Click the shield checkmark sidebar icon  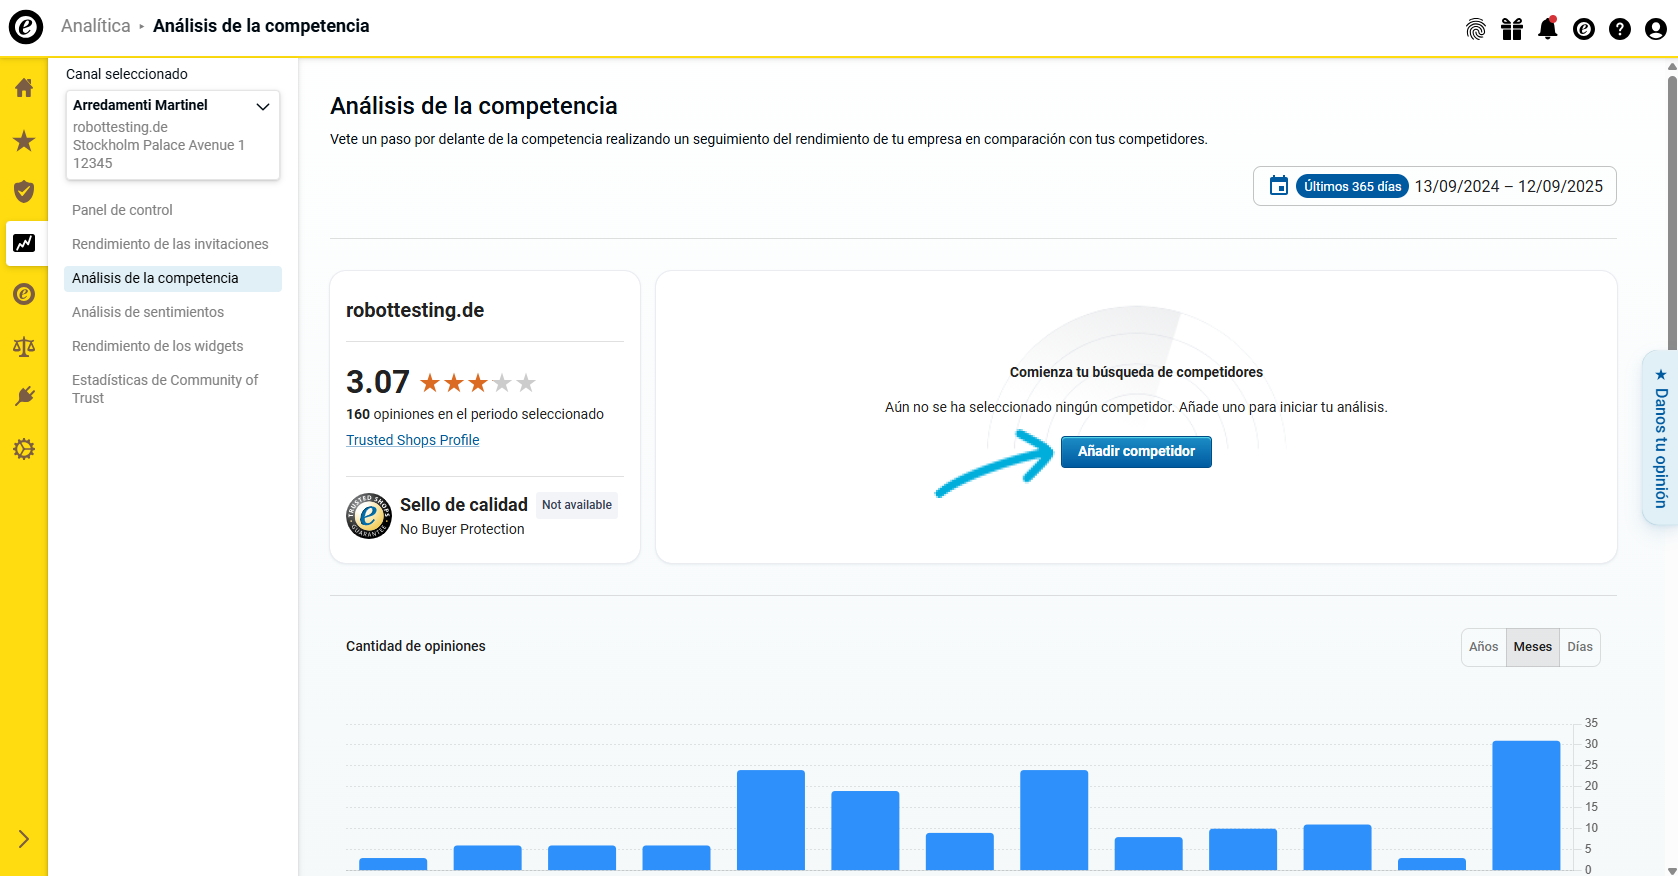pyautogui.click(x=24, y=192)
